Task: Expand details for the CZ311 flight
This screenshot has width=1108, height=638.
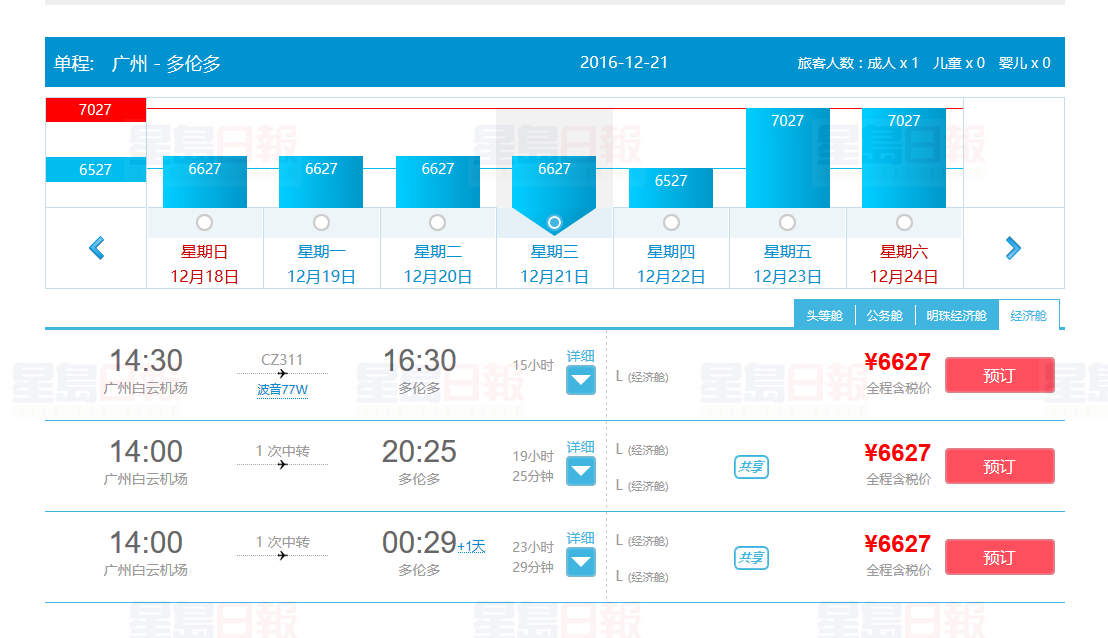Action: 581,380
